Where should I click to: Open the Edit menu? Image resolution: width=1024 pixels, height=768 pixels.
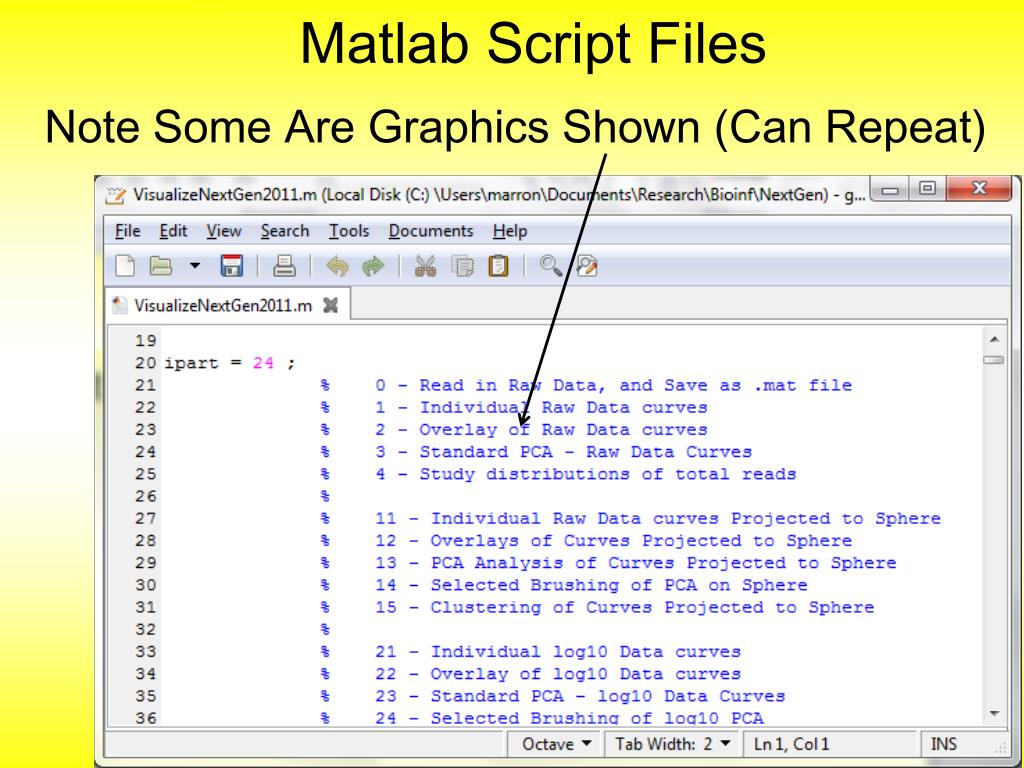point(173,231)
